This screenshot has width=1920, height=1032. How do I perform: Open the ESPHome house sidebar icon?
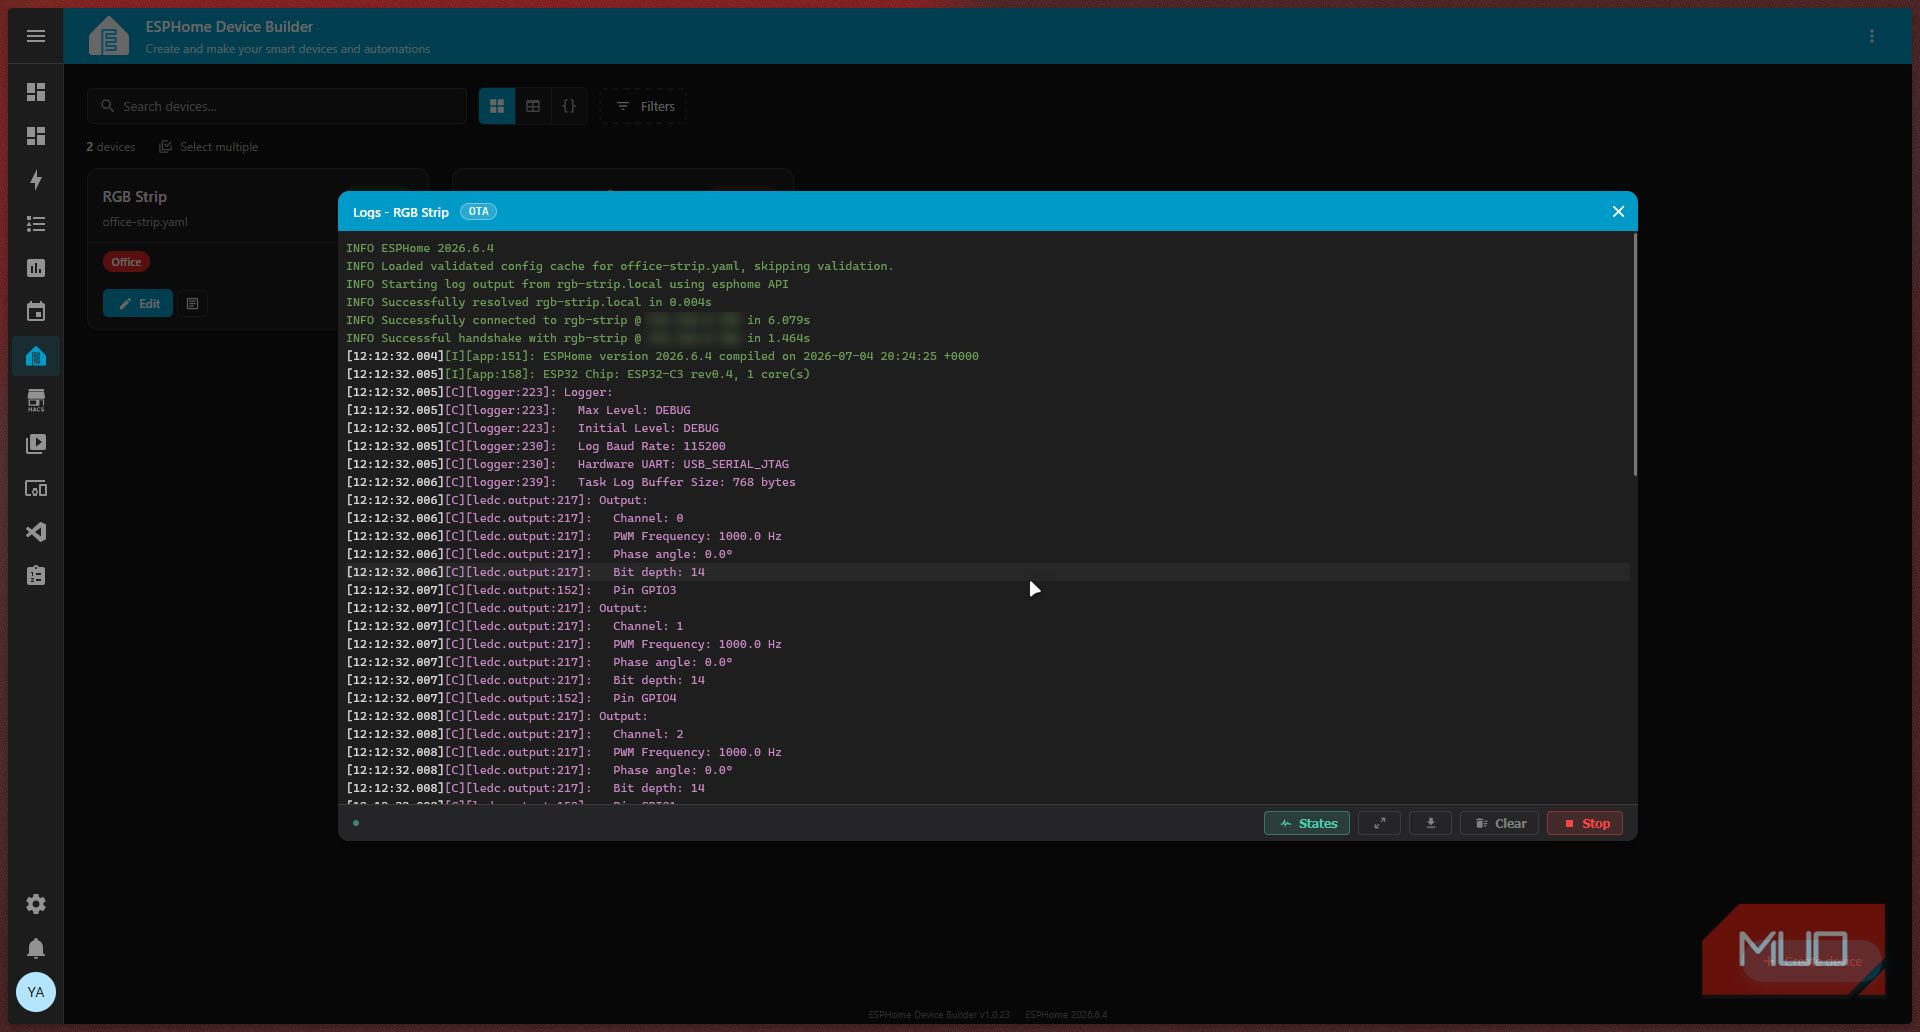pos(36,356)
